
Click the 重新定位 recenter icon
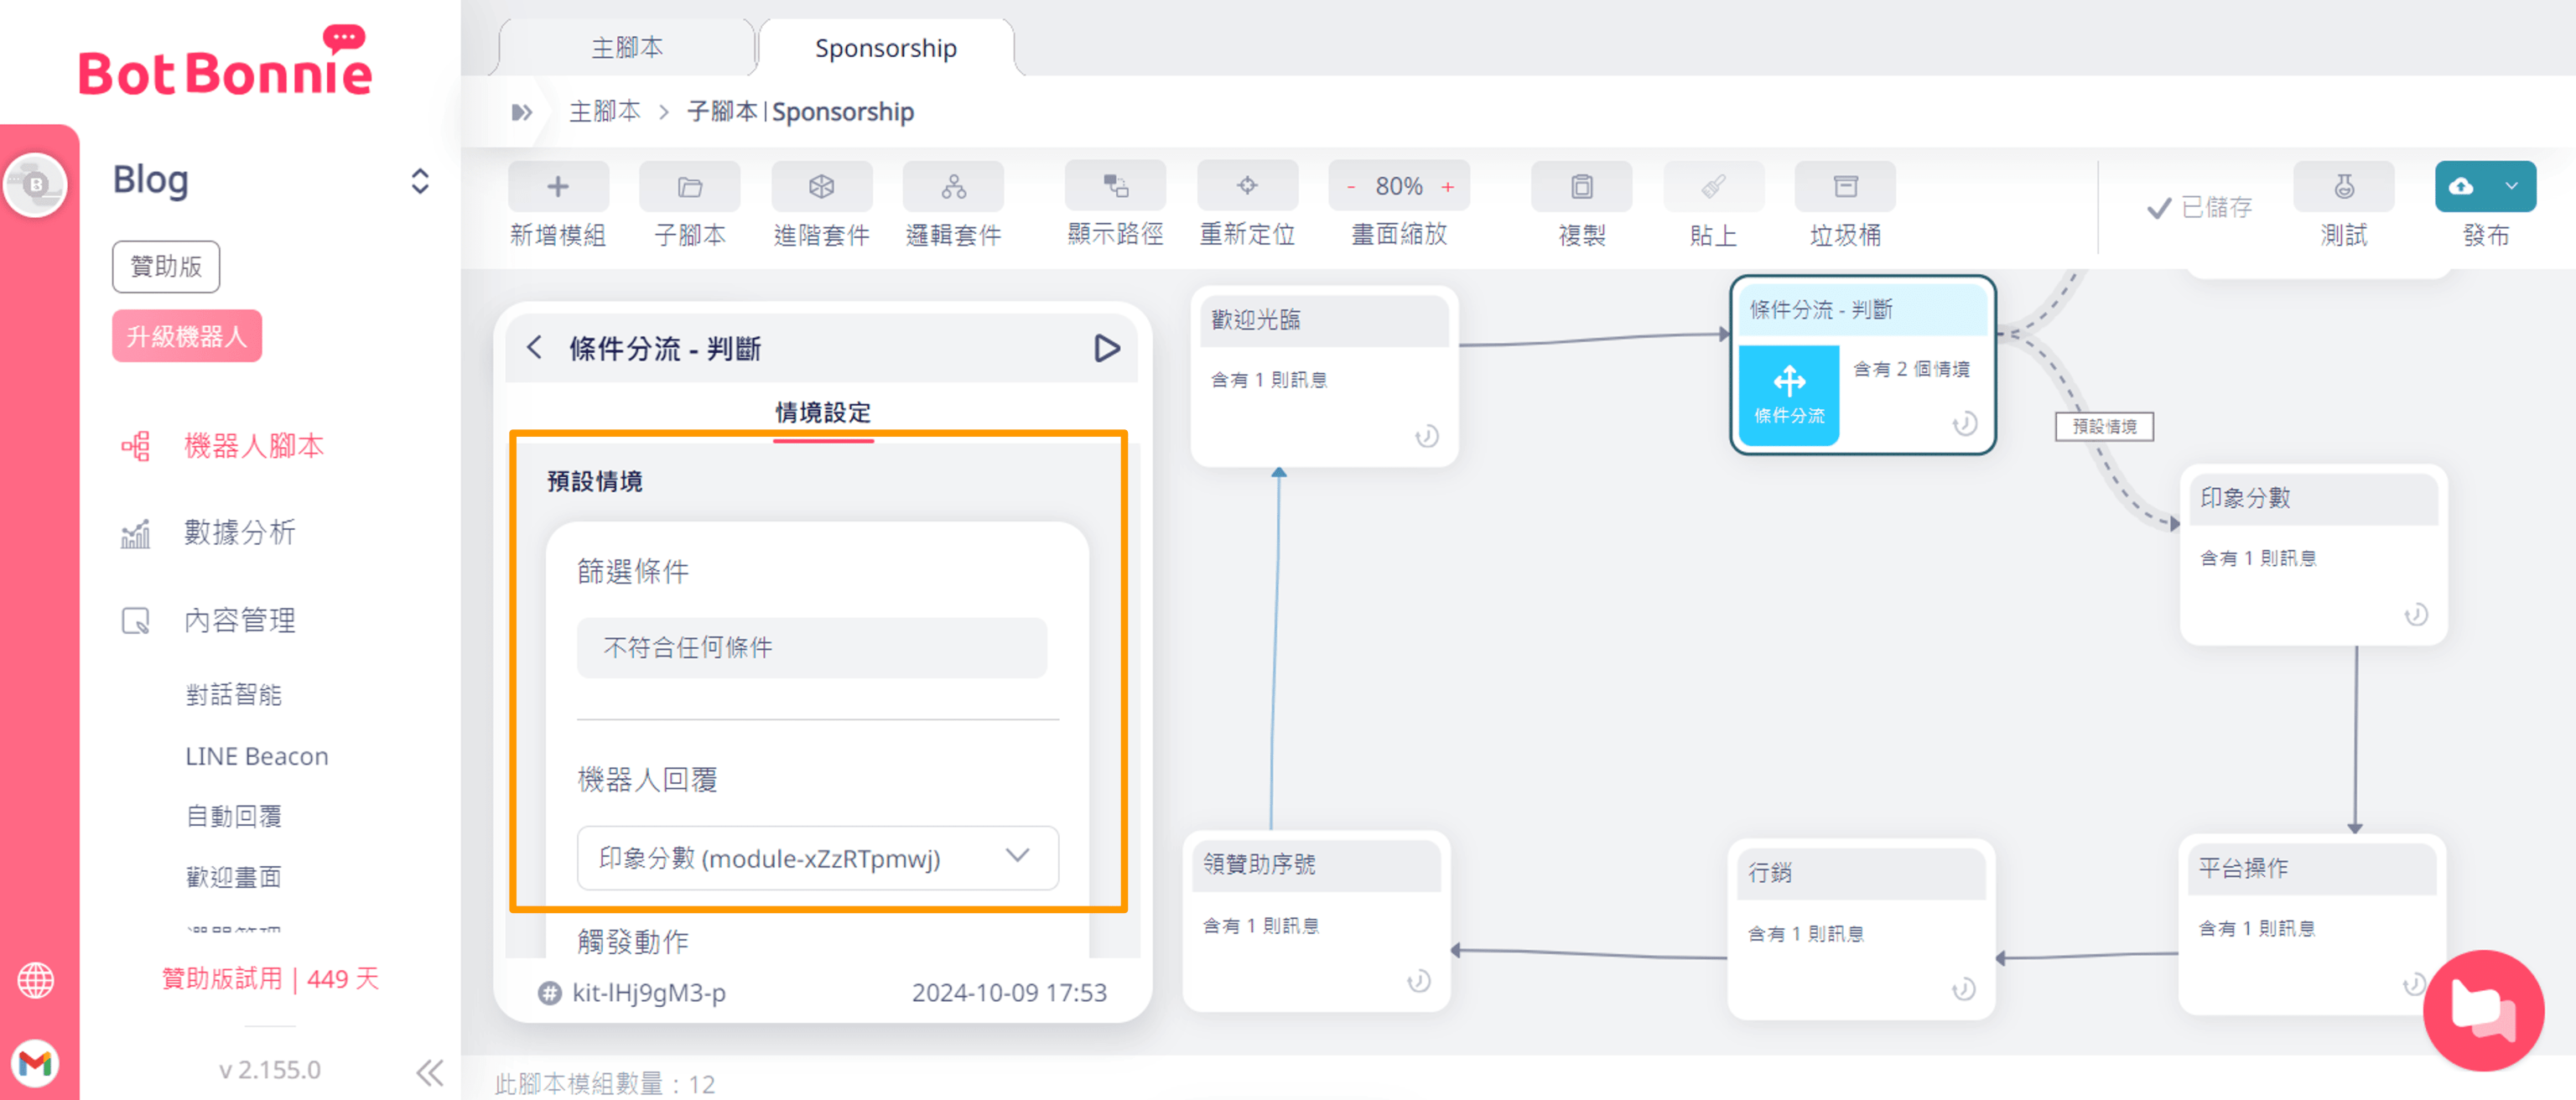[1247, 187]
